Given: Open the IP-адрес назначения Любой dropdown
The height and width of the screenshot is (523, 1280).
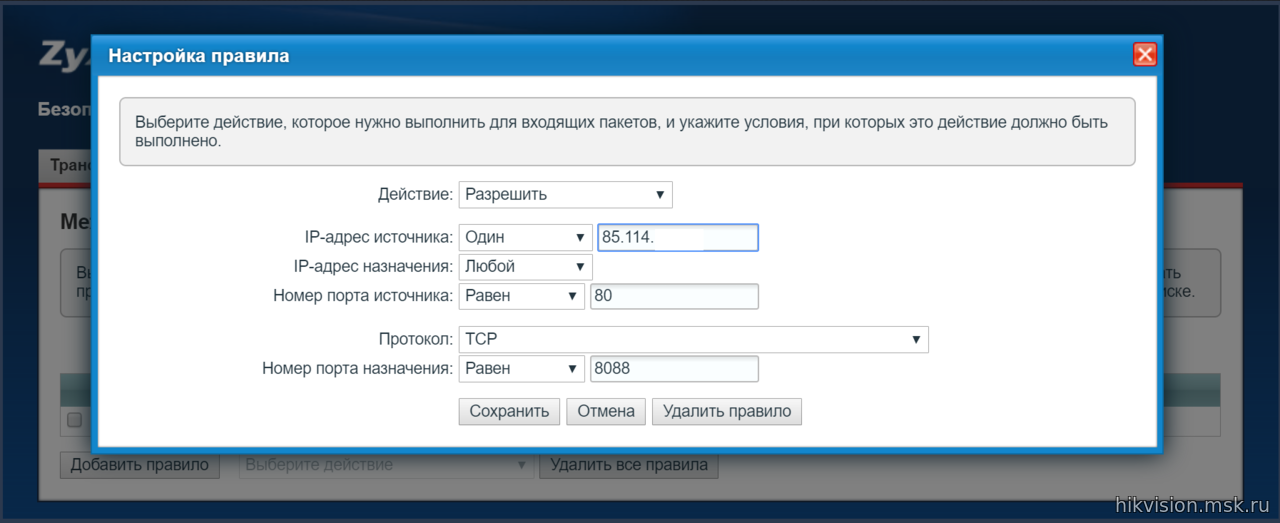Looking at the screenshot, I should click(x=525, y=267).
